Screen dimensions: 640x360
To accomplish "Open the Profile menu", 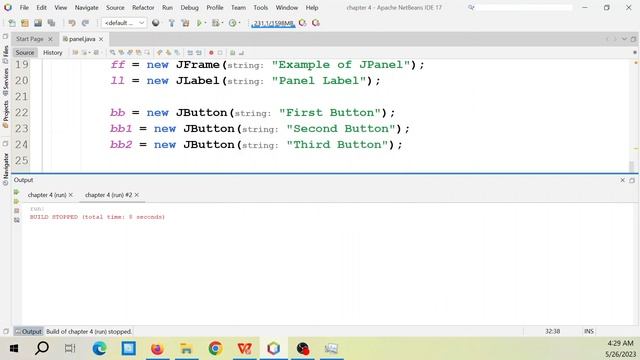I will pos(215,8).
